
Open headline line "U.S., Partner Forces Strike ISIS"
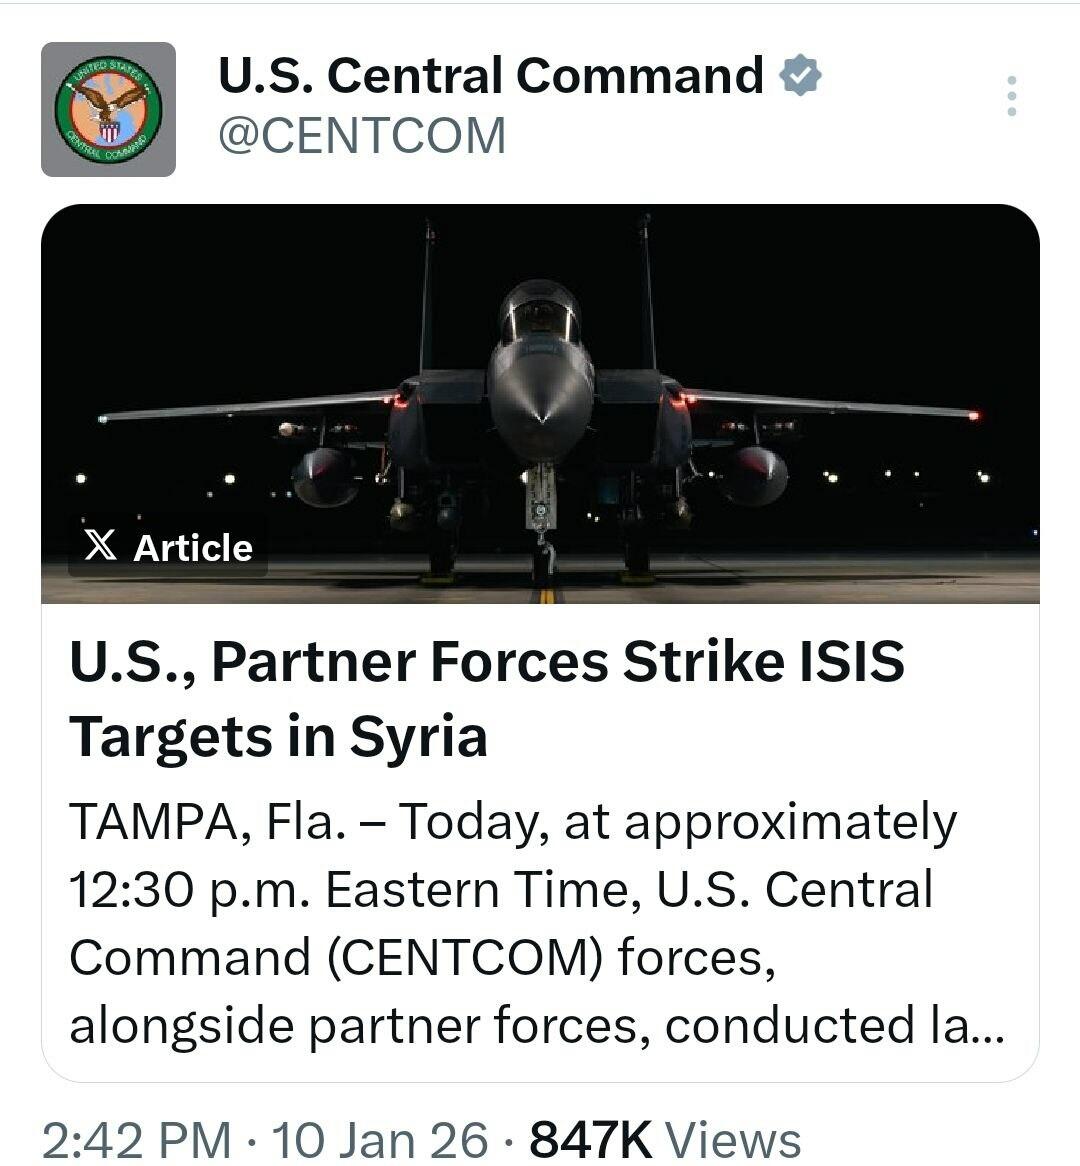[487, 662]
